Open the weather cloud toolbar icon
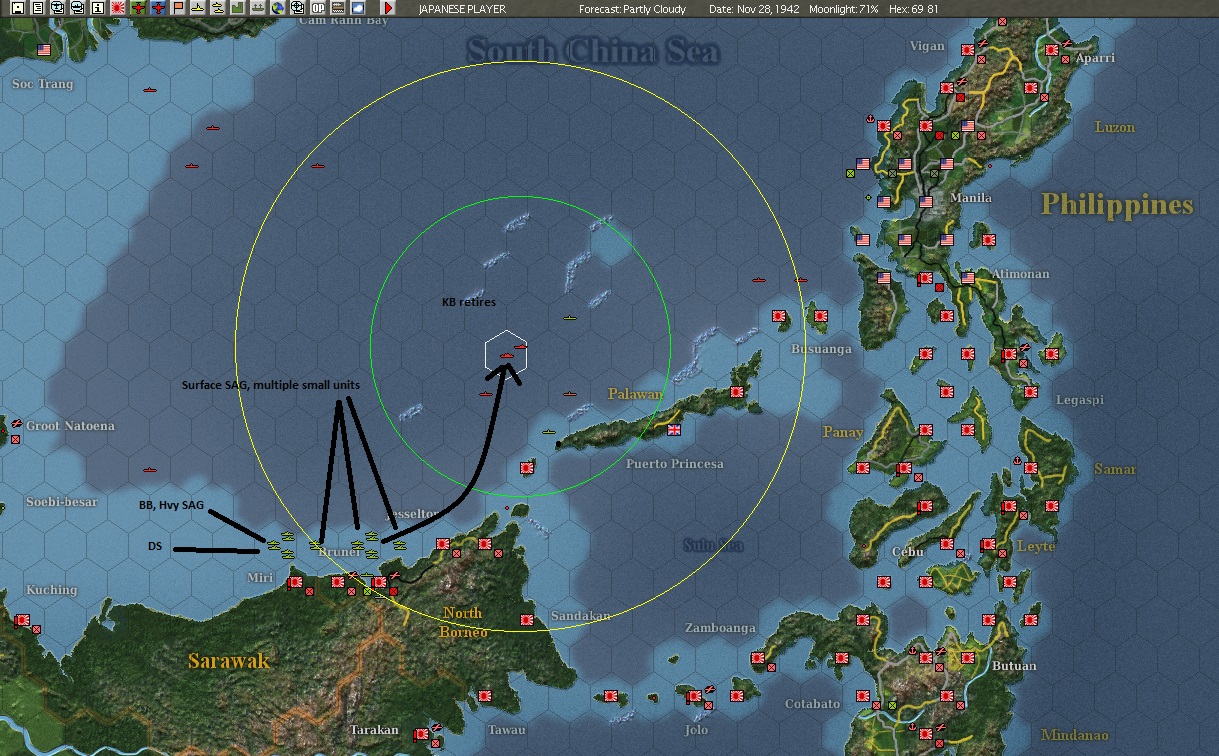1219x756 pixels. (357, 8)
